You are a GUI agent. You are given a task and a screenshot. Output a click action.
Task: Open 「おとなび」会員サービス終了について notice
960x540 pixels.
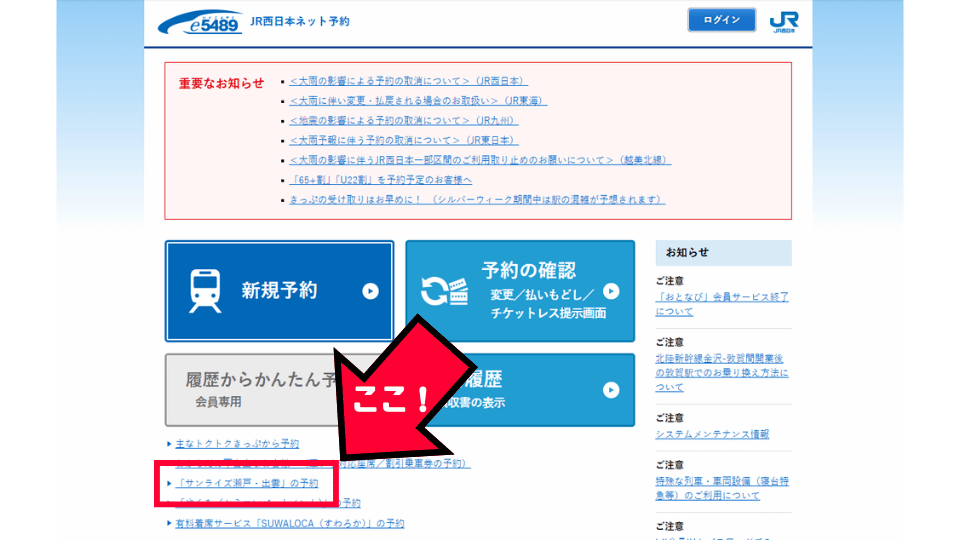pyautogui.click(x=722, y=304)
